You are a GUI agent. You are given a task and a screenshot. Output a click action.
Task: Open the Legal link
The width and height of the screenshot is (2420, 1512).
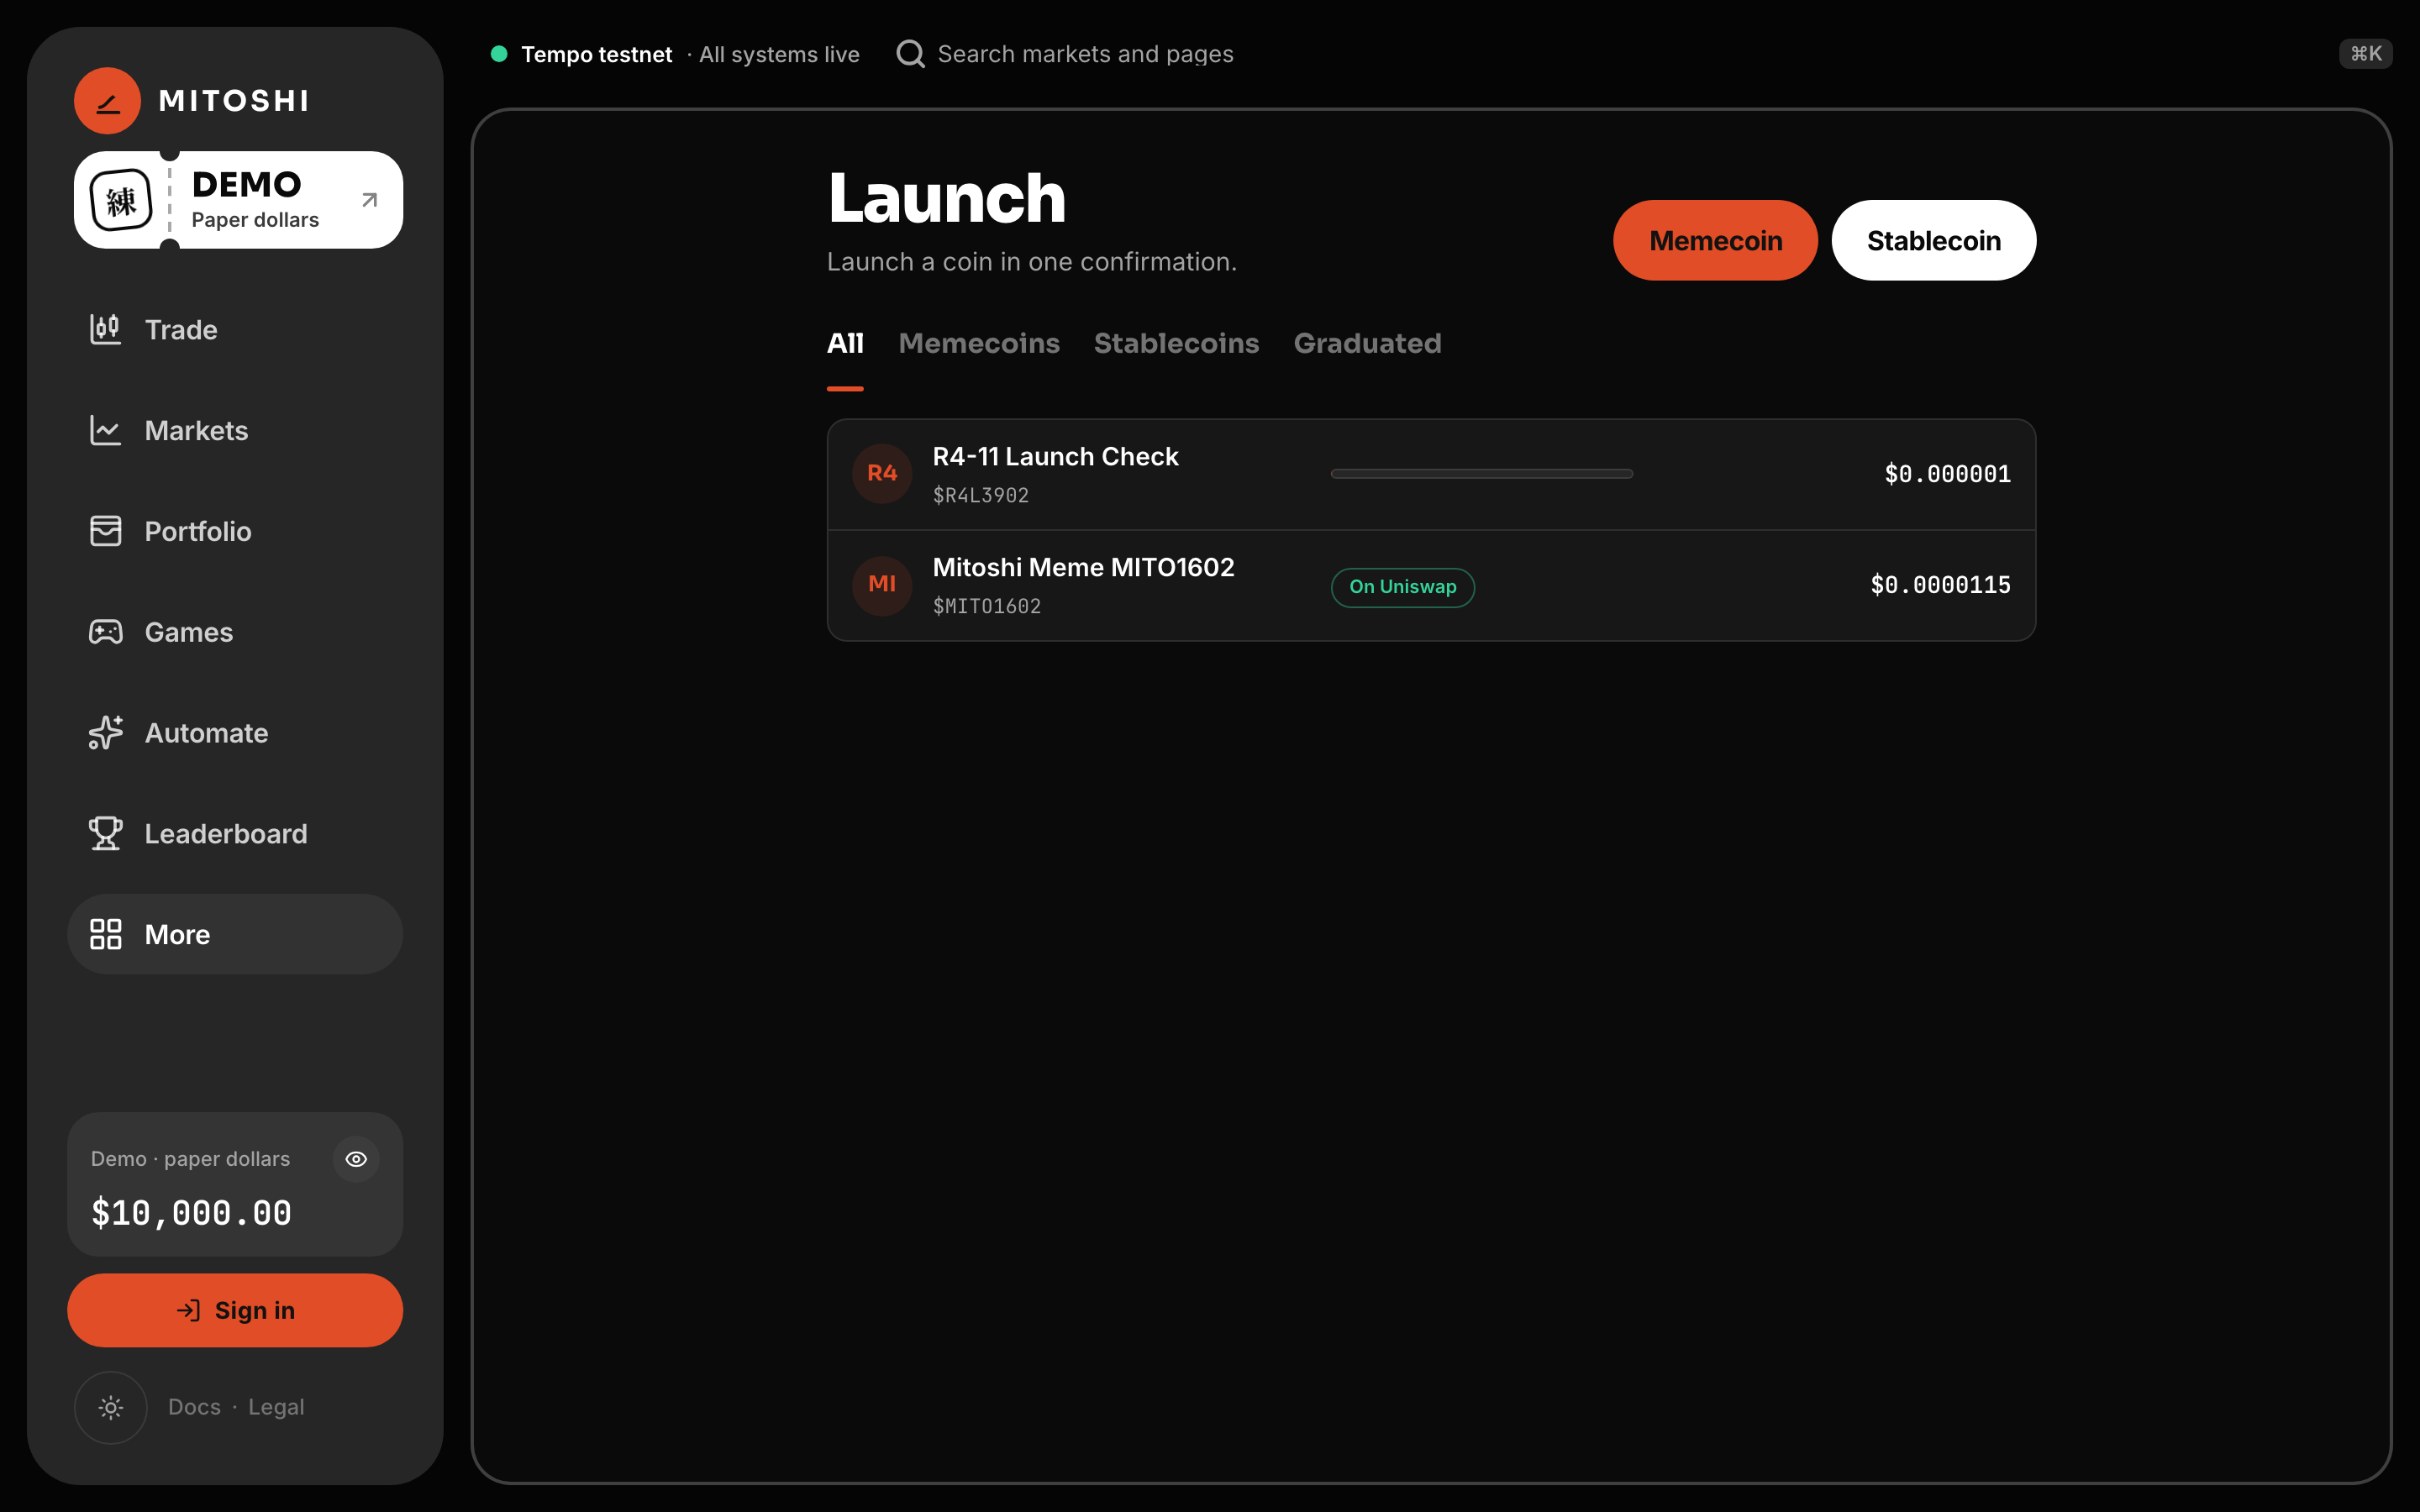coord(276,1407)
